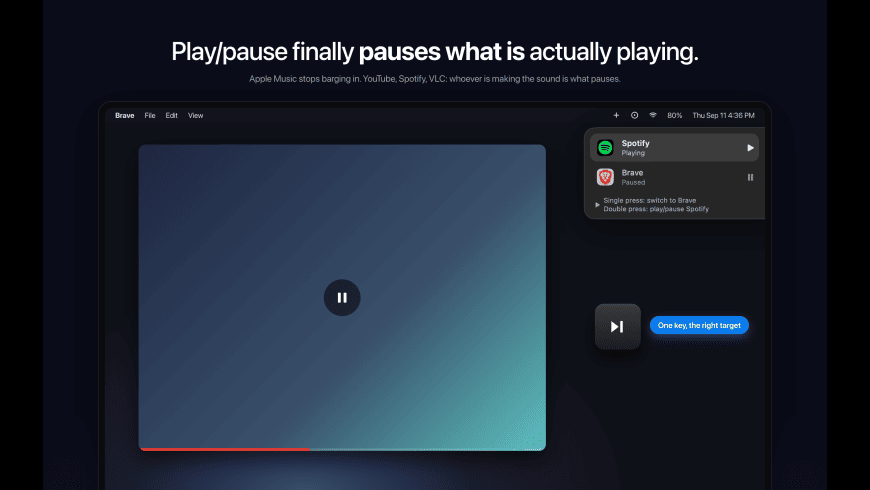
Task: Click the Brave 'Paused' status text
Action: 633,183
